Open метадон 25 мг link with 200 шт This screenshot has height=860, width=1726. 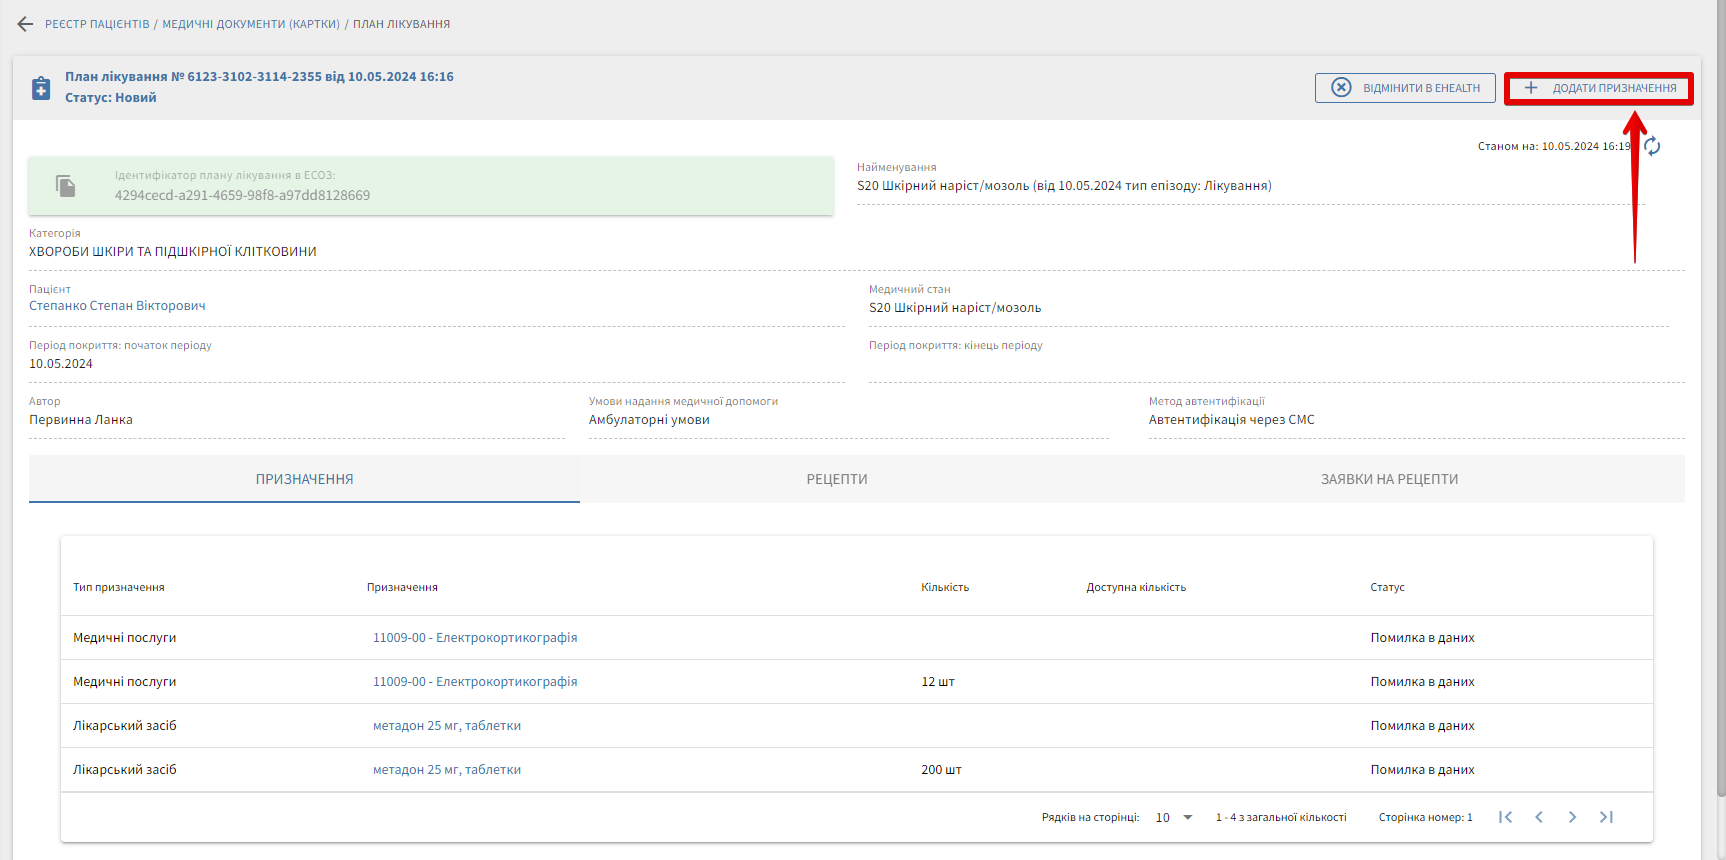447,770
